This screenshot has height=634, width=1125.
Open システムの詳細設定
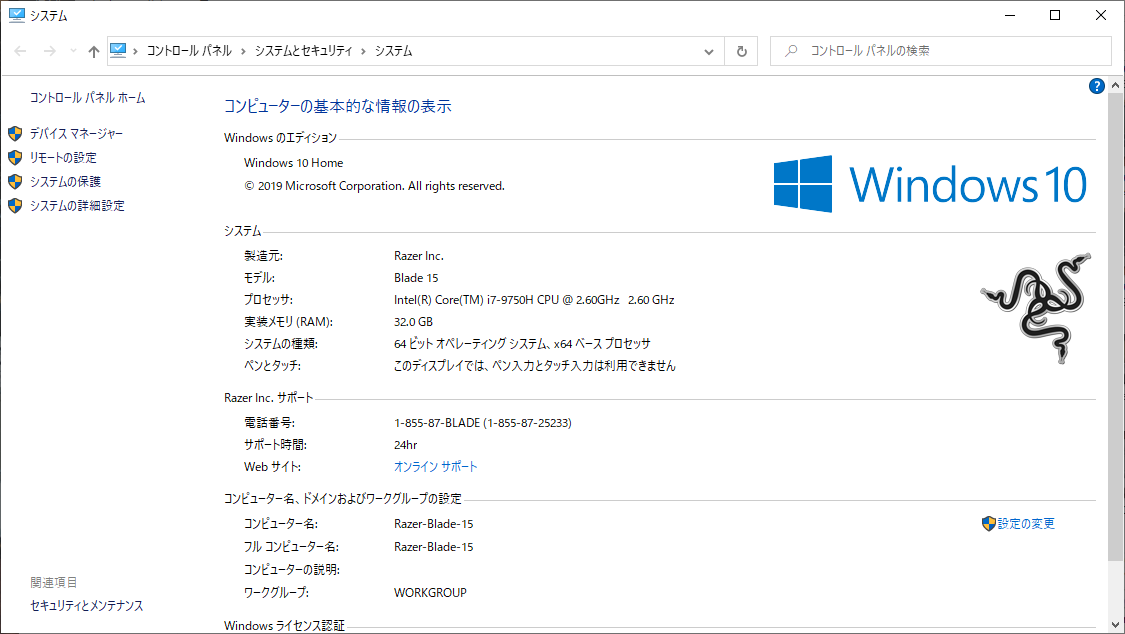[77, 206]
